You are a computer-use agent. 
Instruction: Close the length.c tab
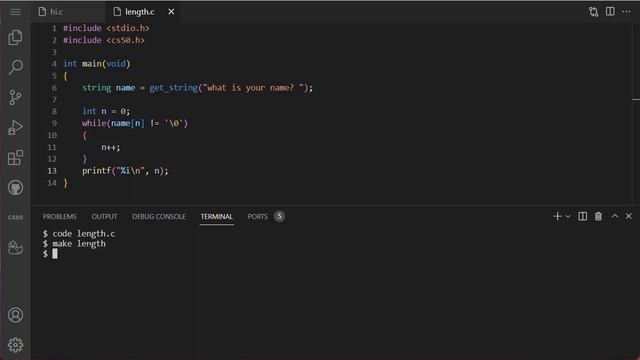pyautogui.click(x=171, y=12)
